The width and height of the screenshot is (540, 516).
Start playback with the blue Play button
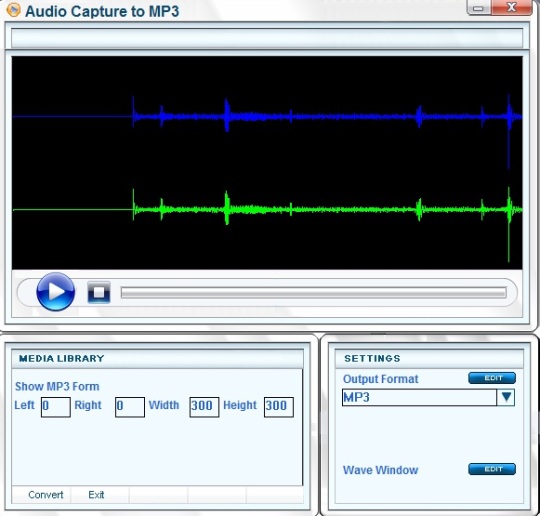coord(55,292)
